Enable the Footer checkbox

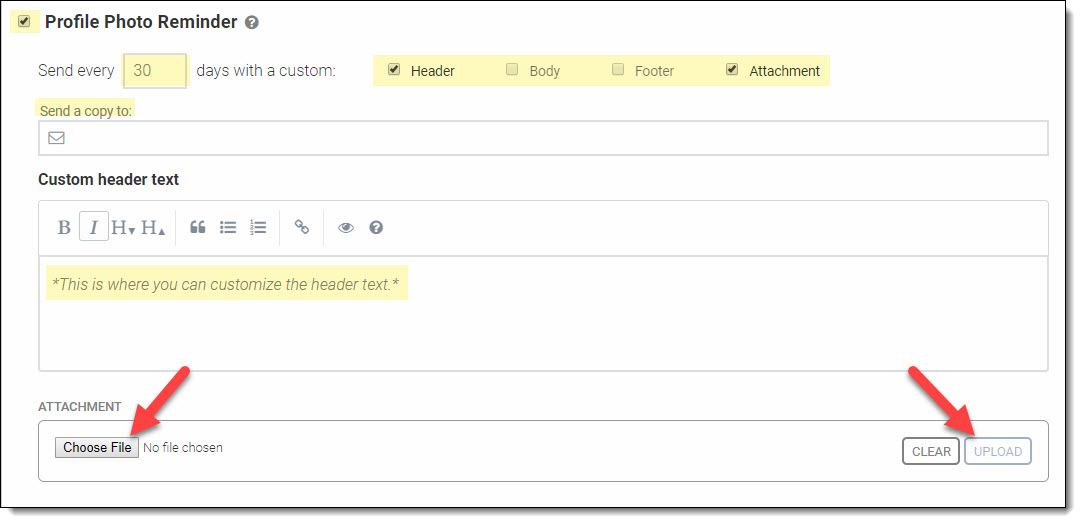click(618, 70)
